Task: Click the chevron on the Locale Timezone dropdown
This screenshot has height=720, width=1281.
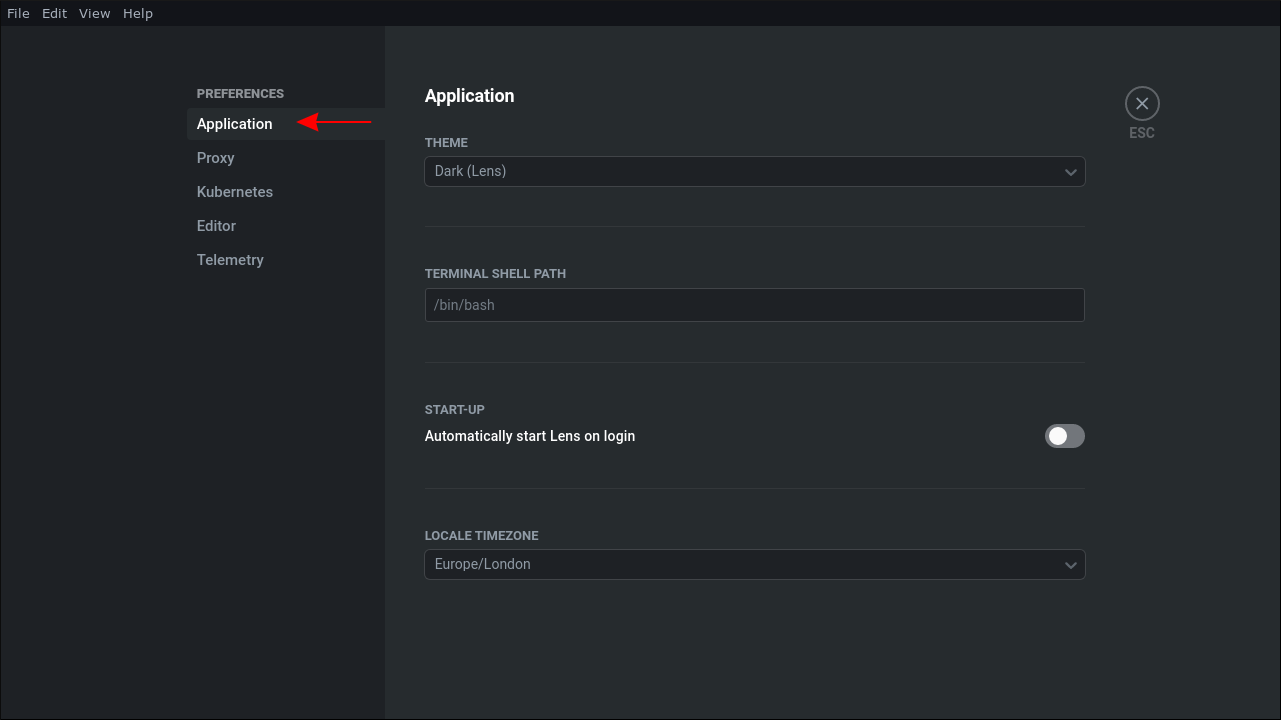Action: coord(1070,564)
